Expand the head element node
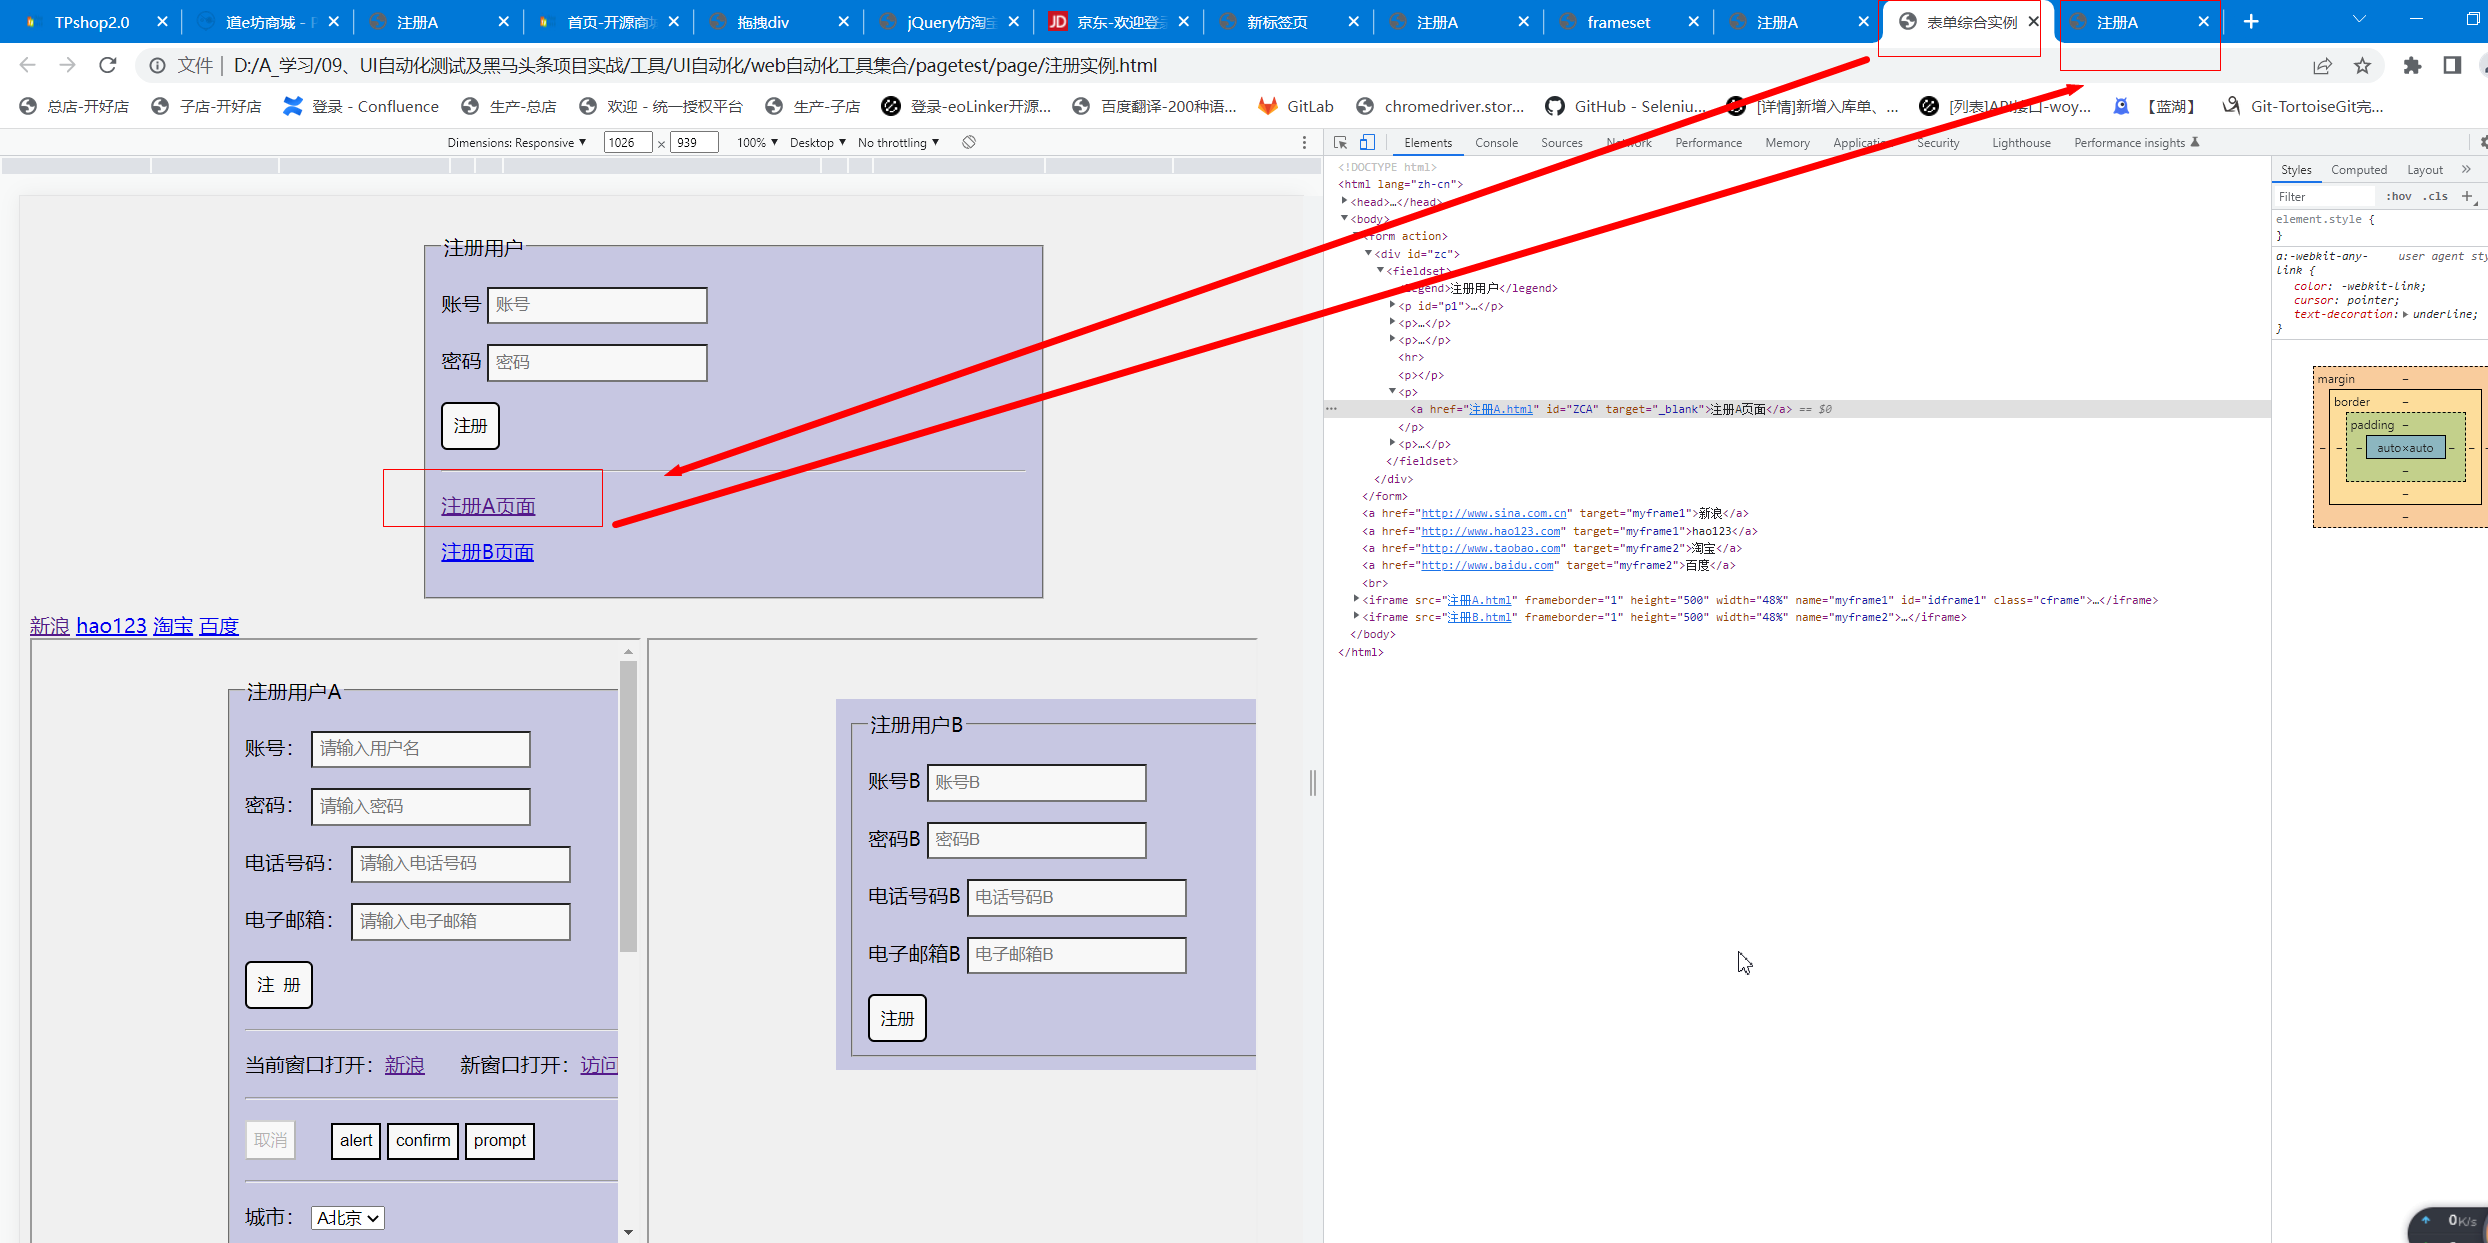 pos(1345,202)
